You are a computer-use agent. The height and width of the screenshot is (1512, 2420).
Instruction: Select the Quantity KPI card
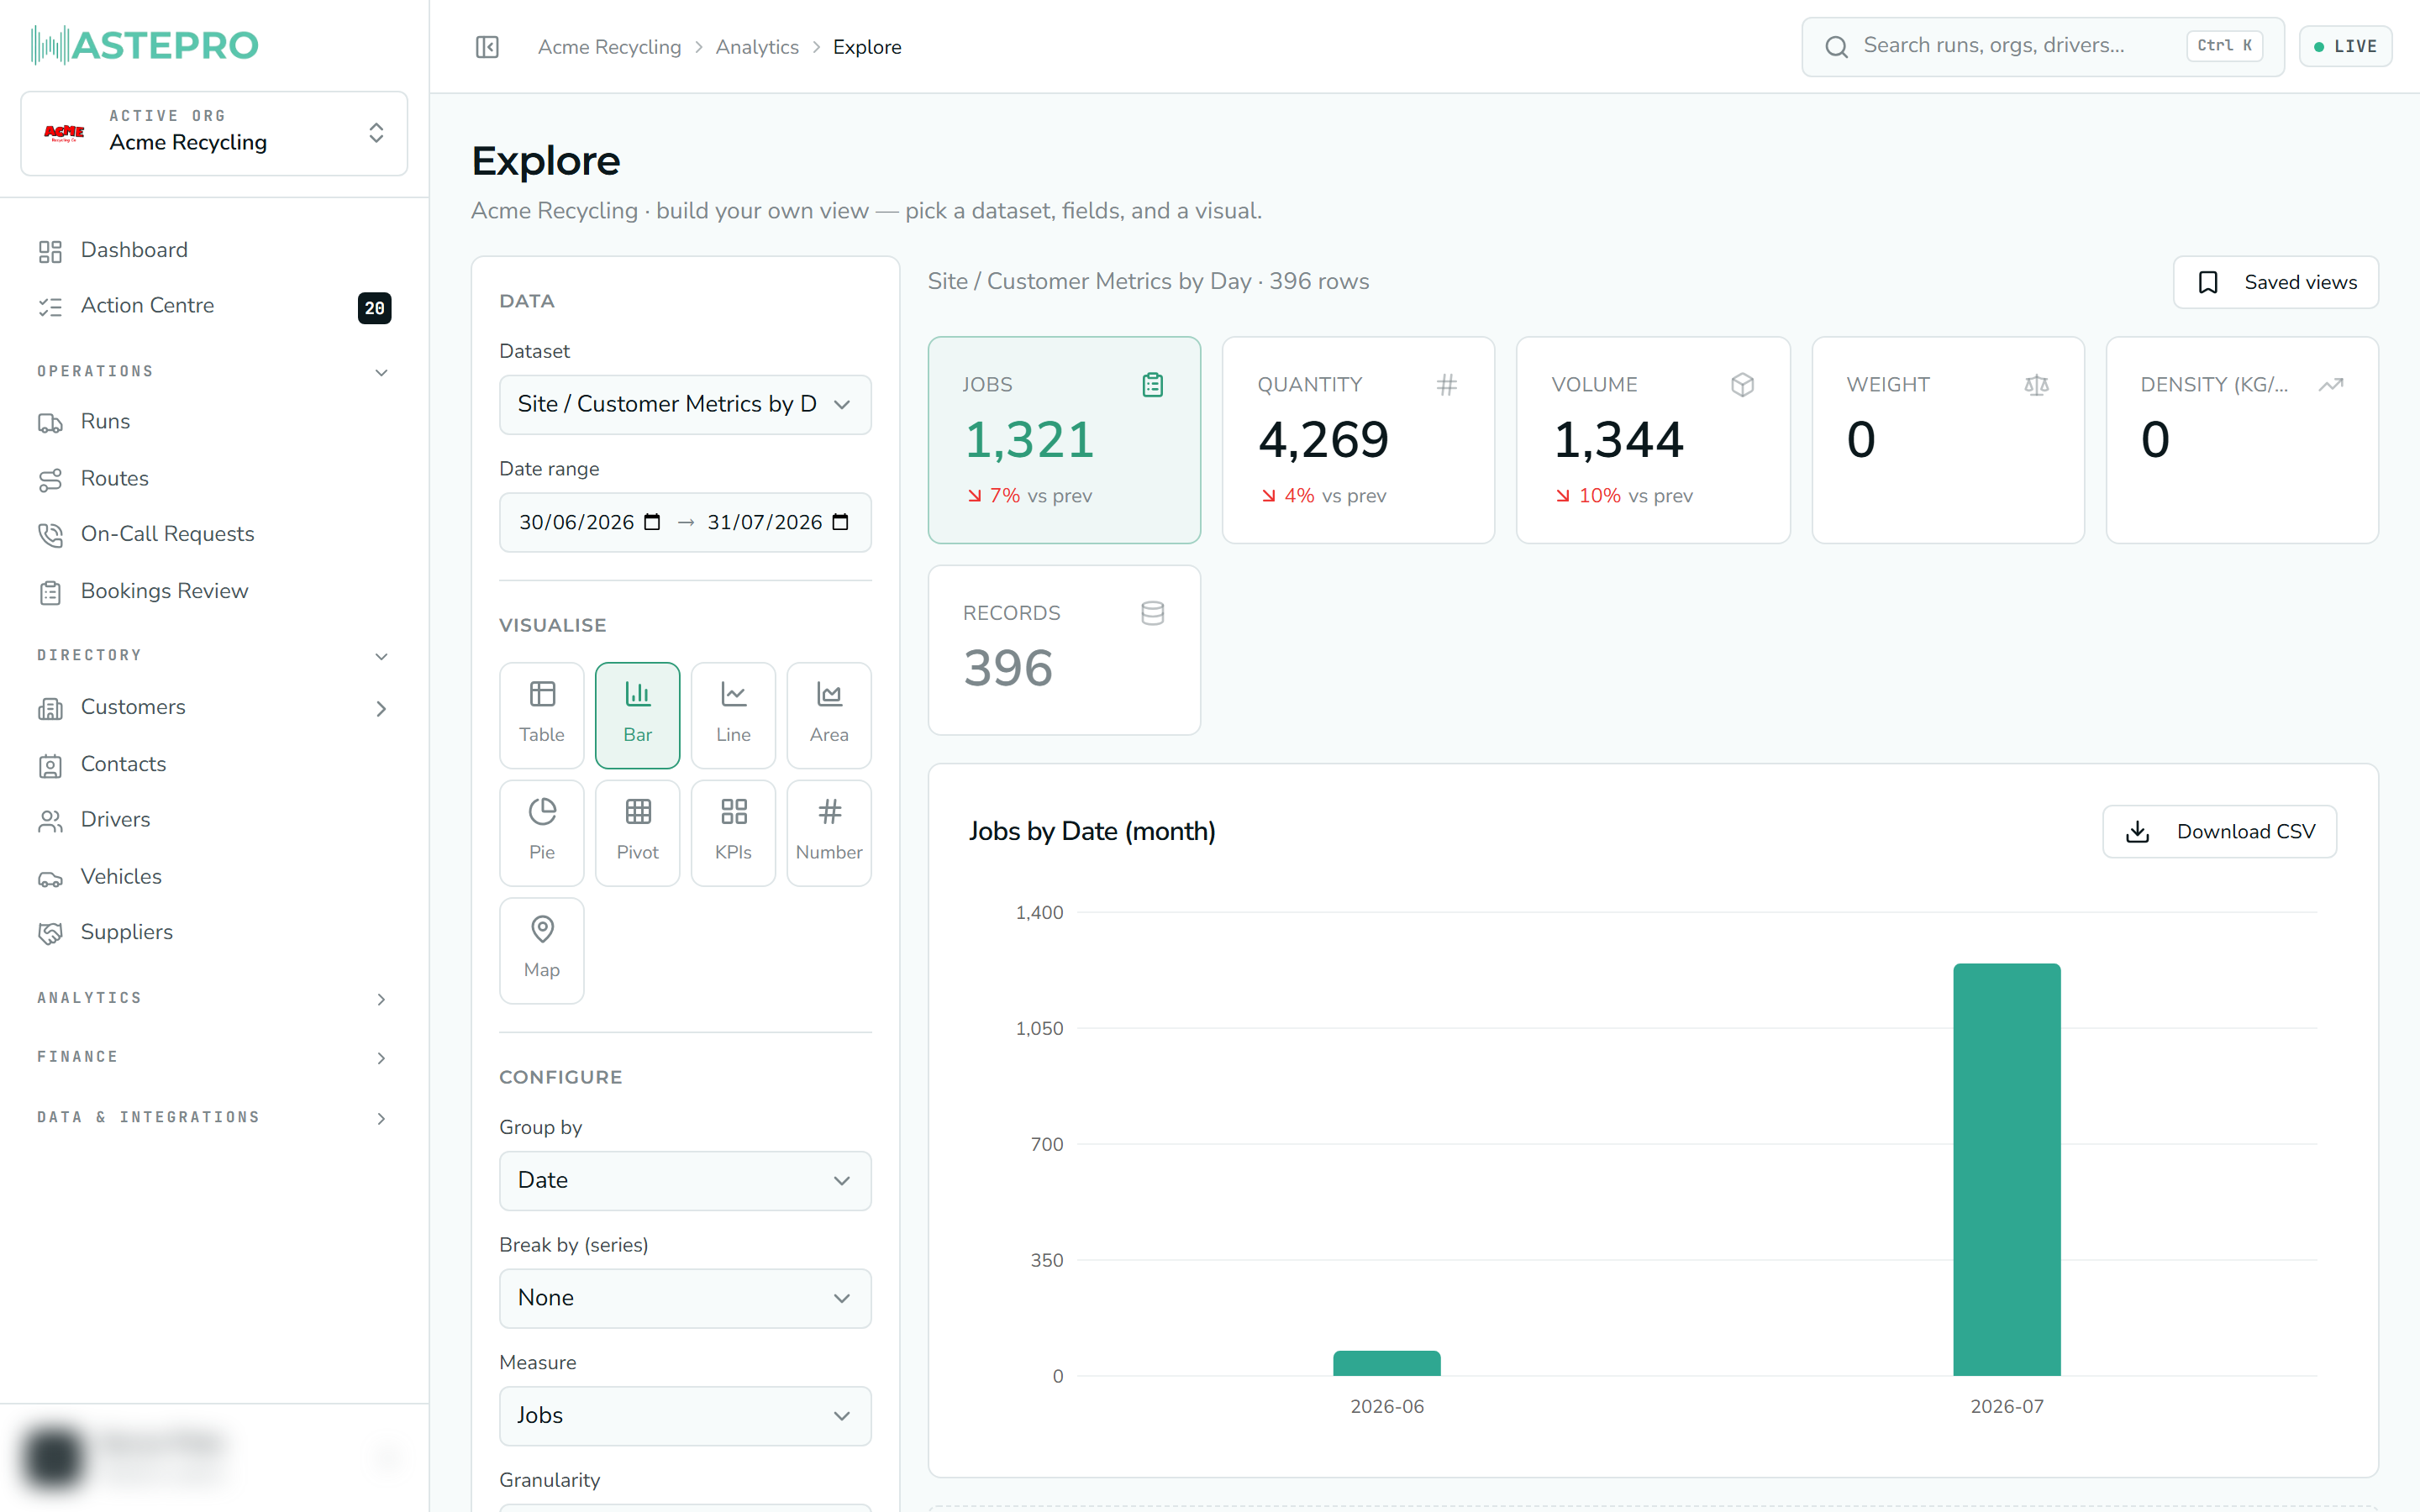coord(1358,440)
